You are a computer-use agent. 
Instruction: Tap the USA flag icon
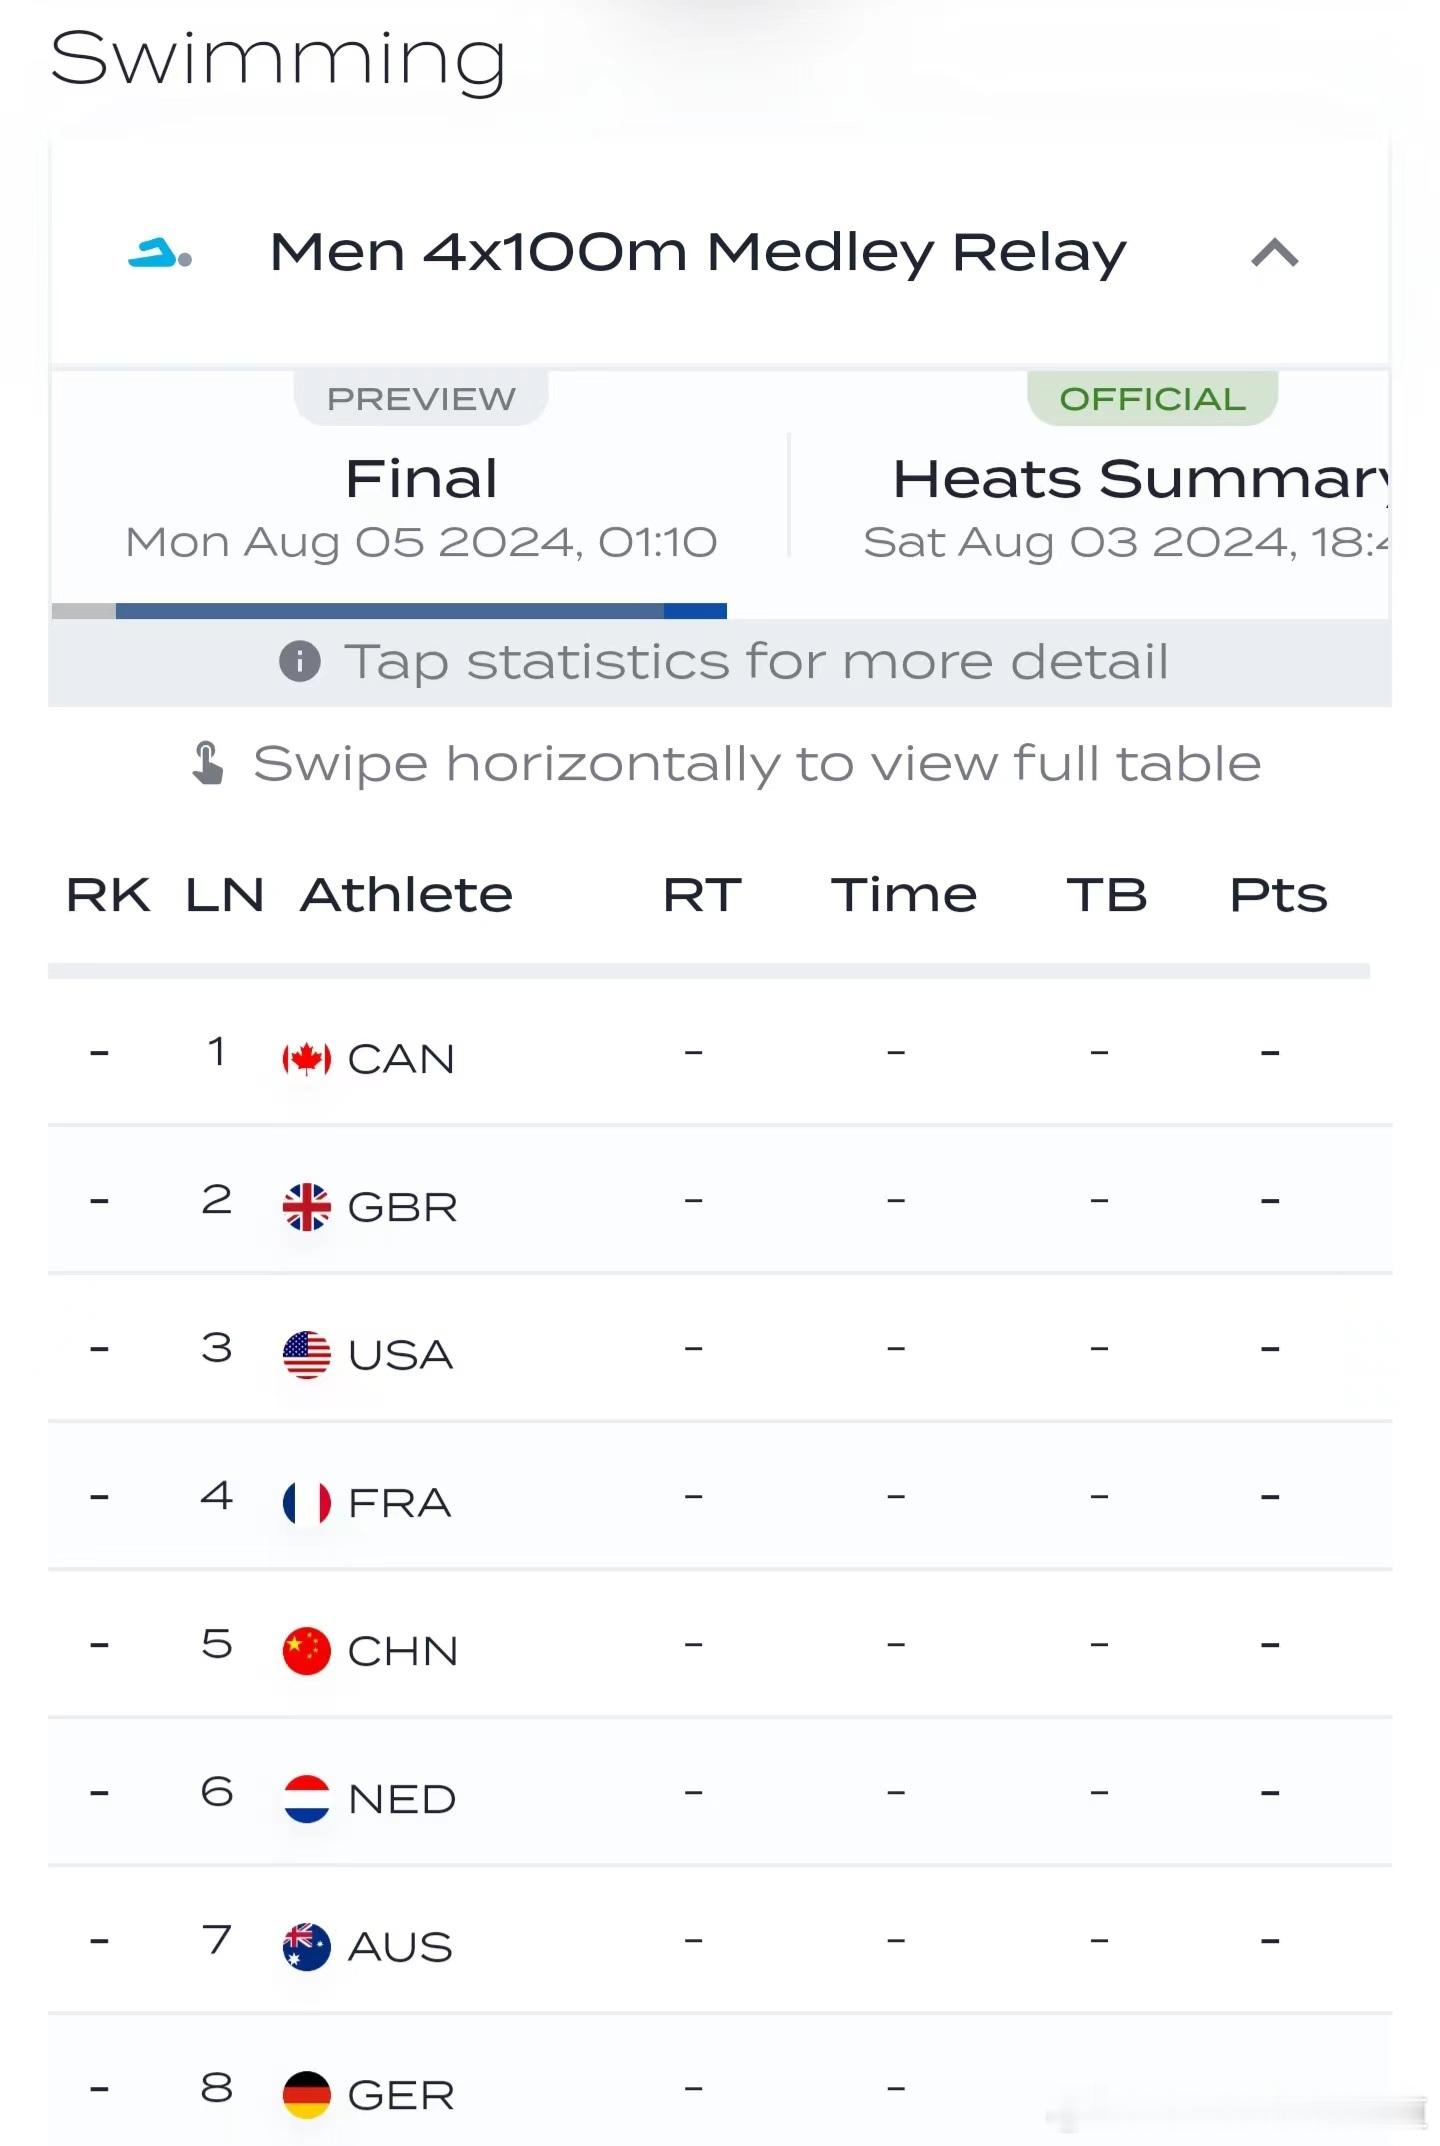point(306,1354)
